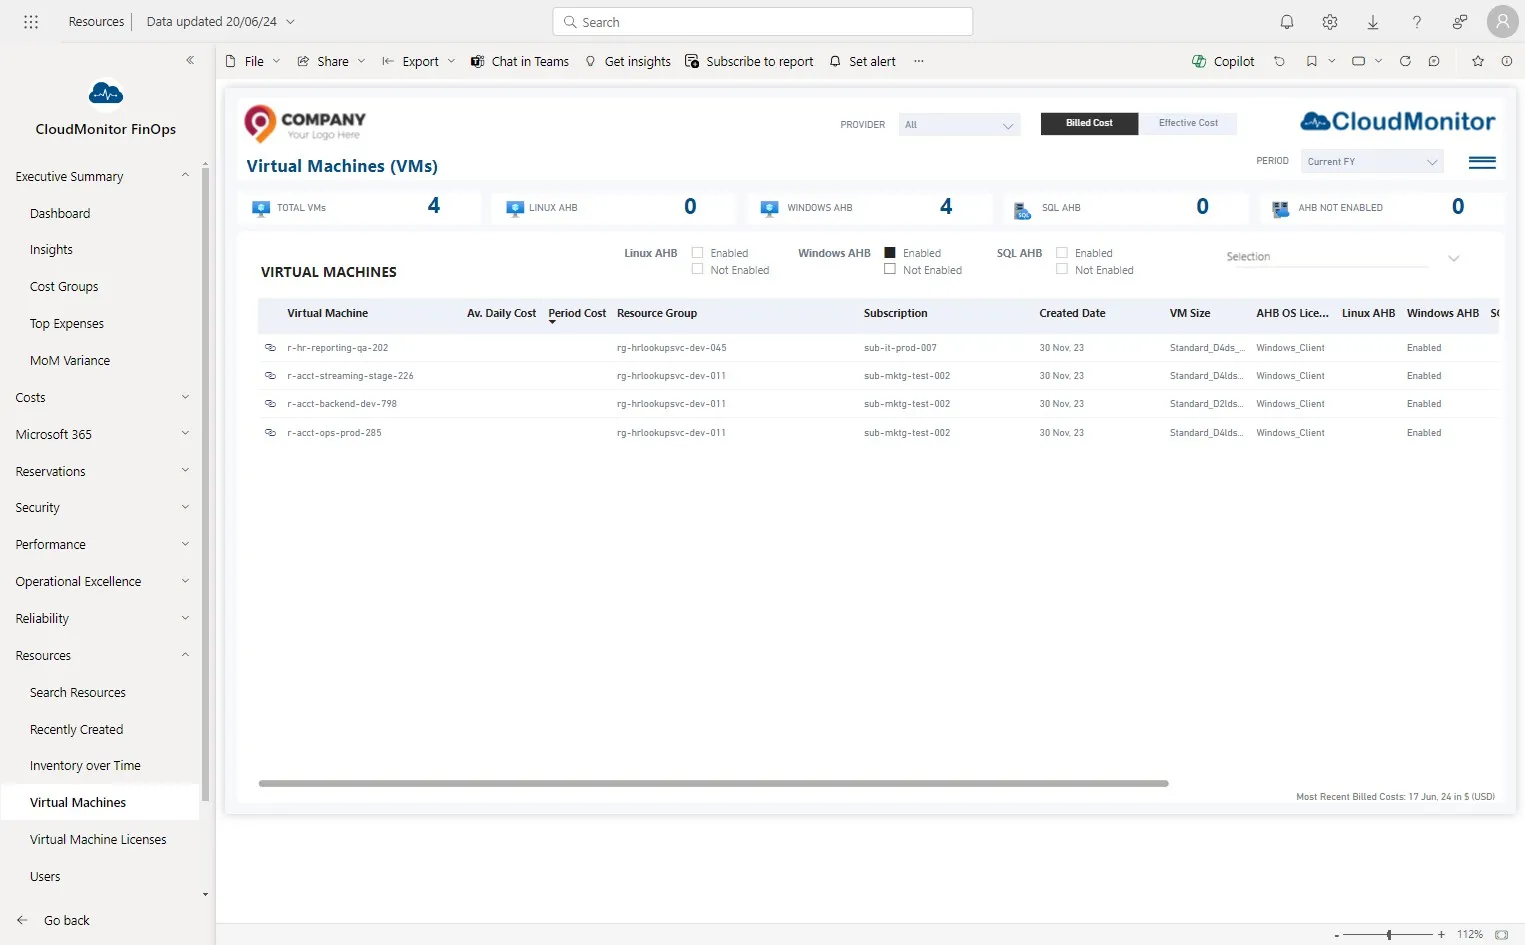Open the Selection dropdown
This screenshot has height=945, width=1525.
pos(1343,257)
